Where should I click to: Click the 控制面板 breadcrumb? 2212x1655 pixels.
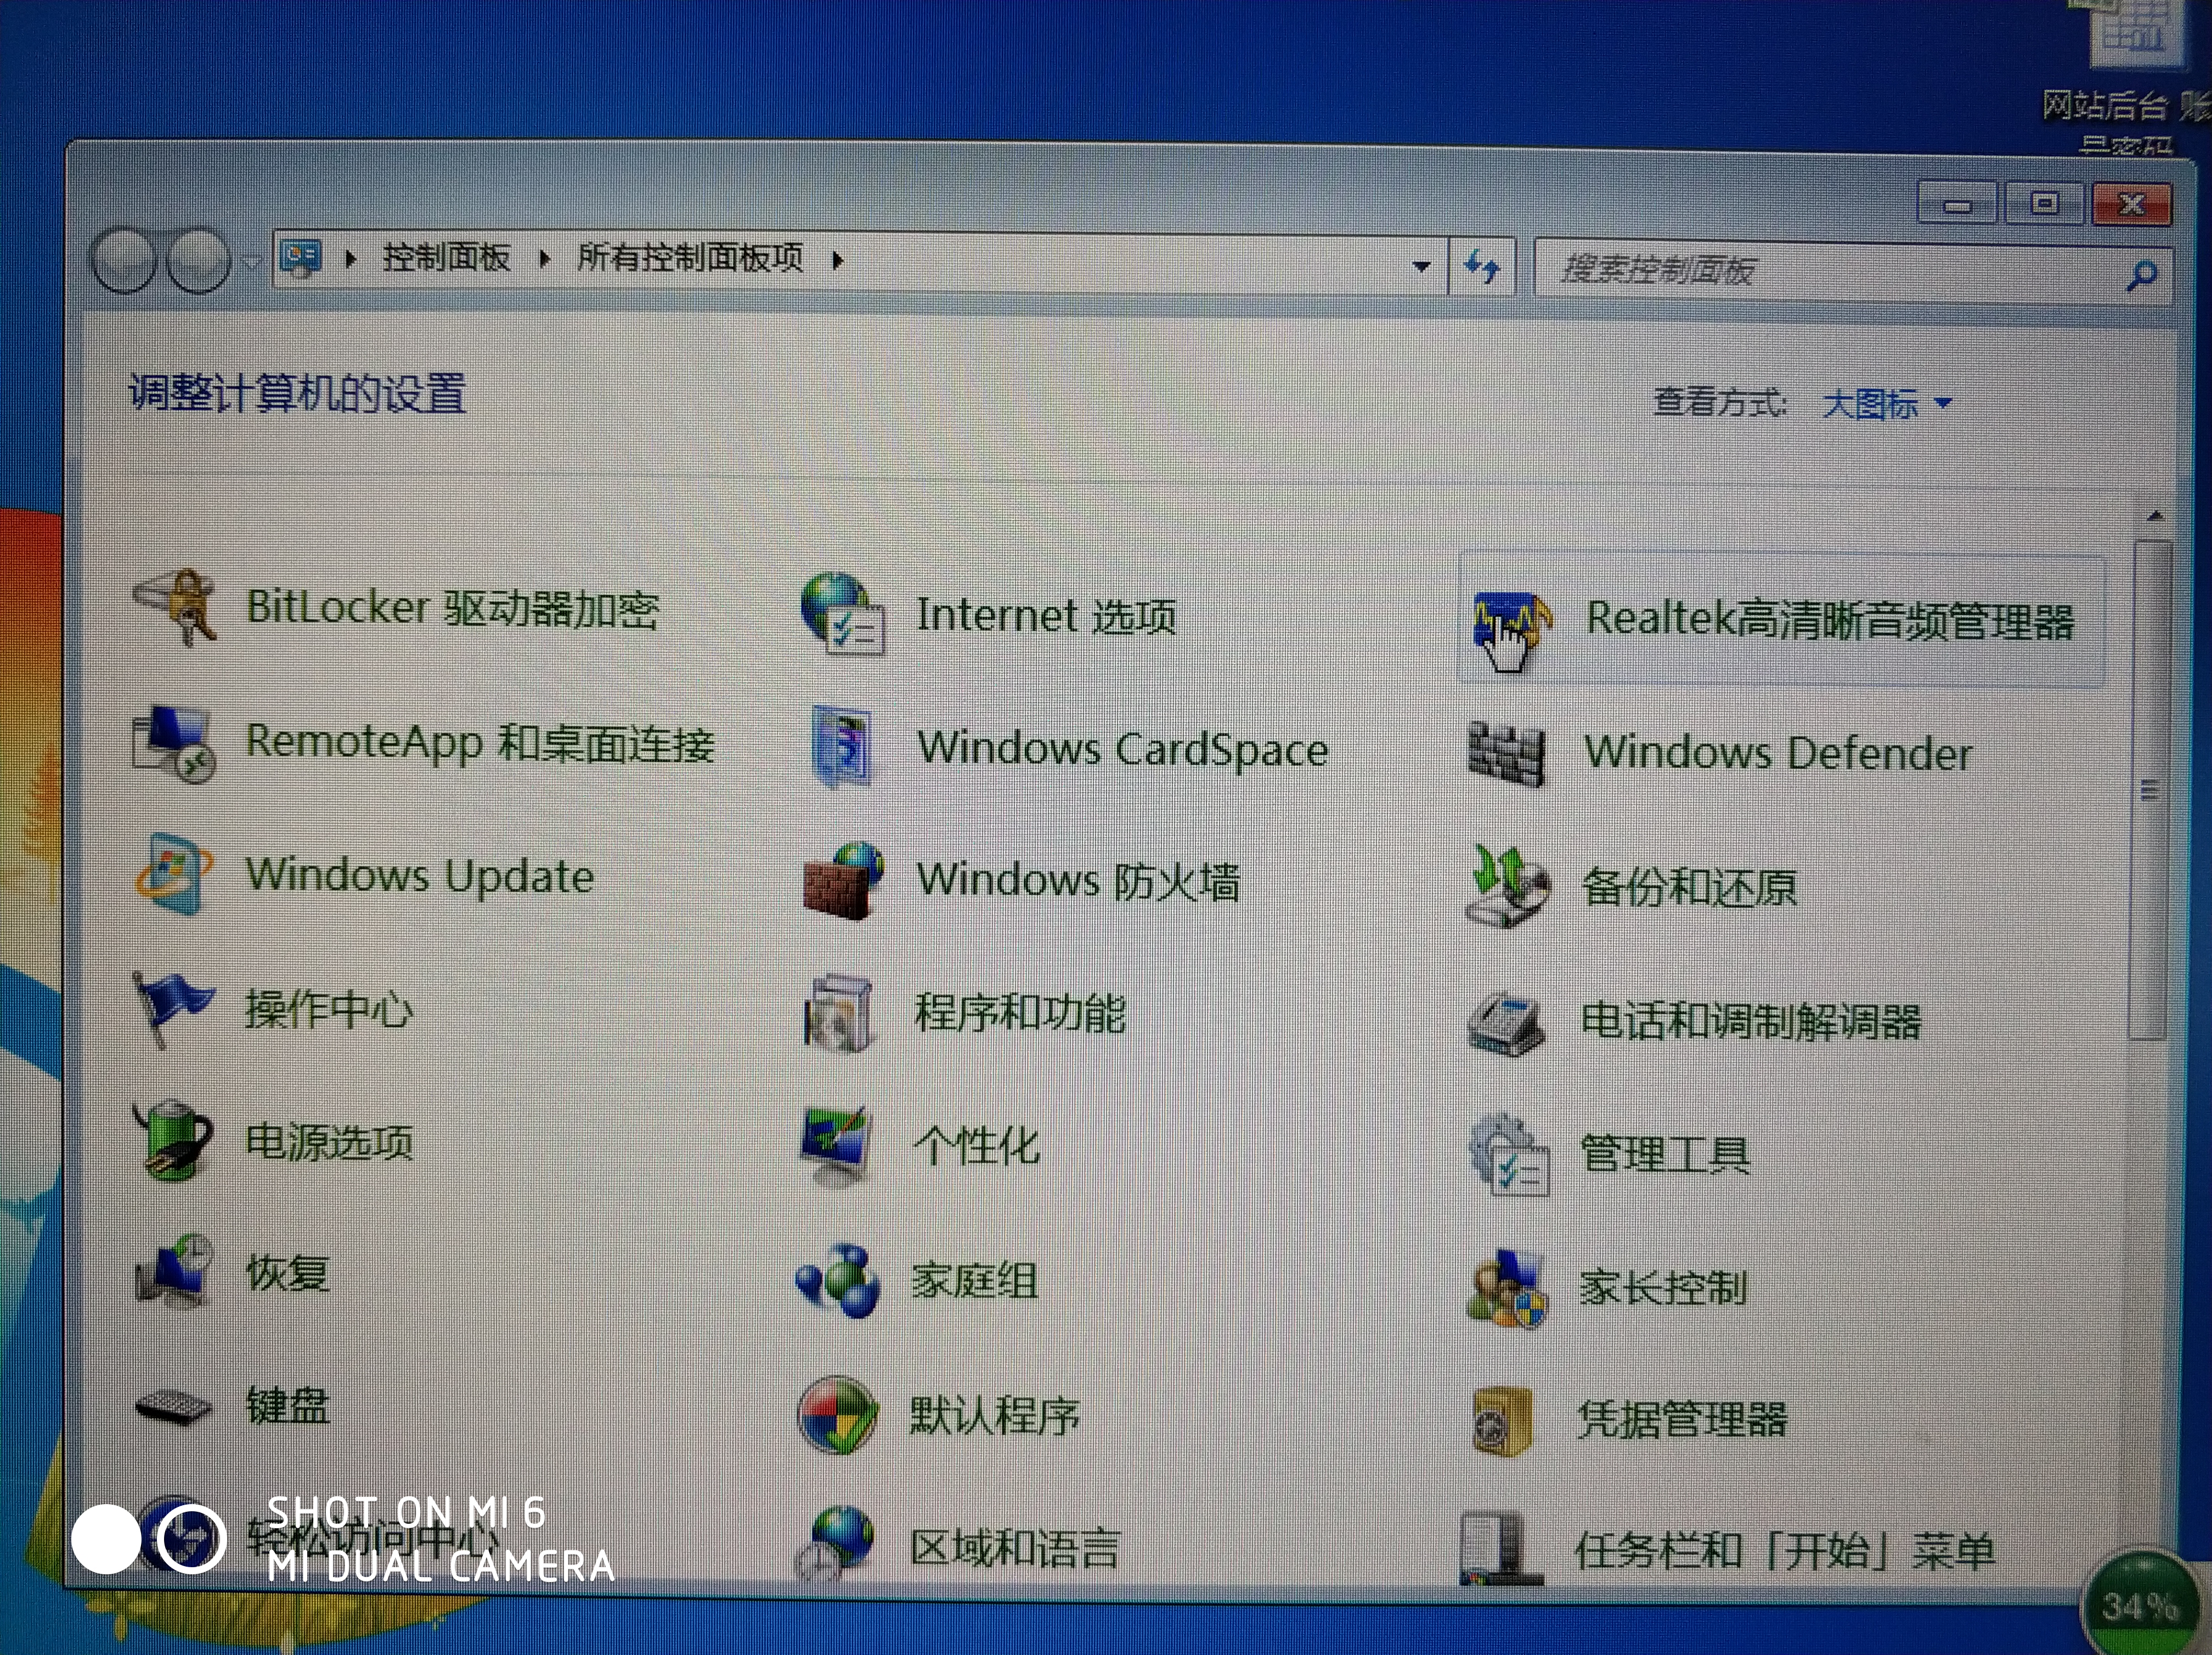447,259
